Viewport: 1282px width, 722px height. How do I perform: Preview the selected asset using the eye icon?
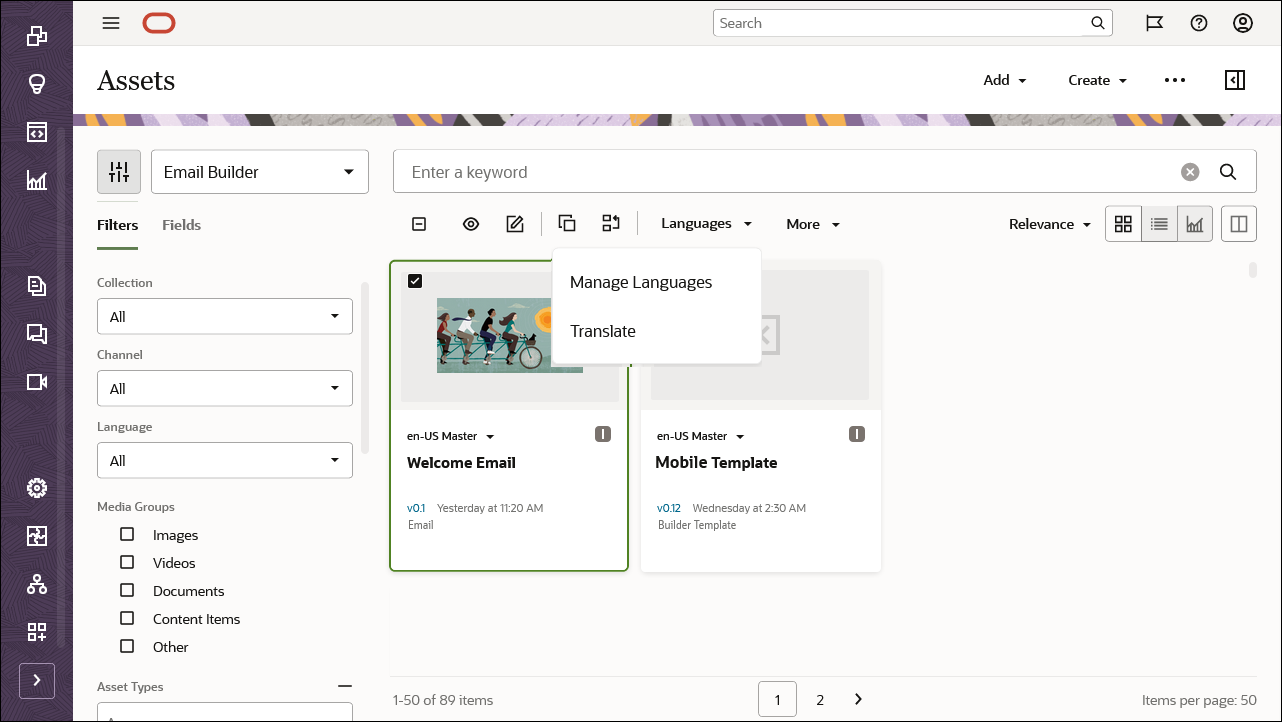click(x=470, y=223)
